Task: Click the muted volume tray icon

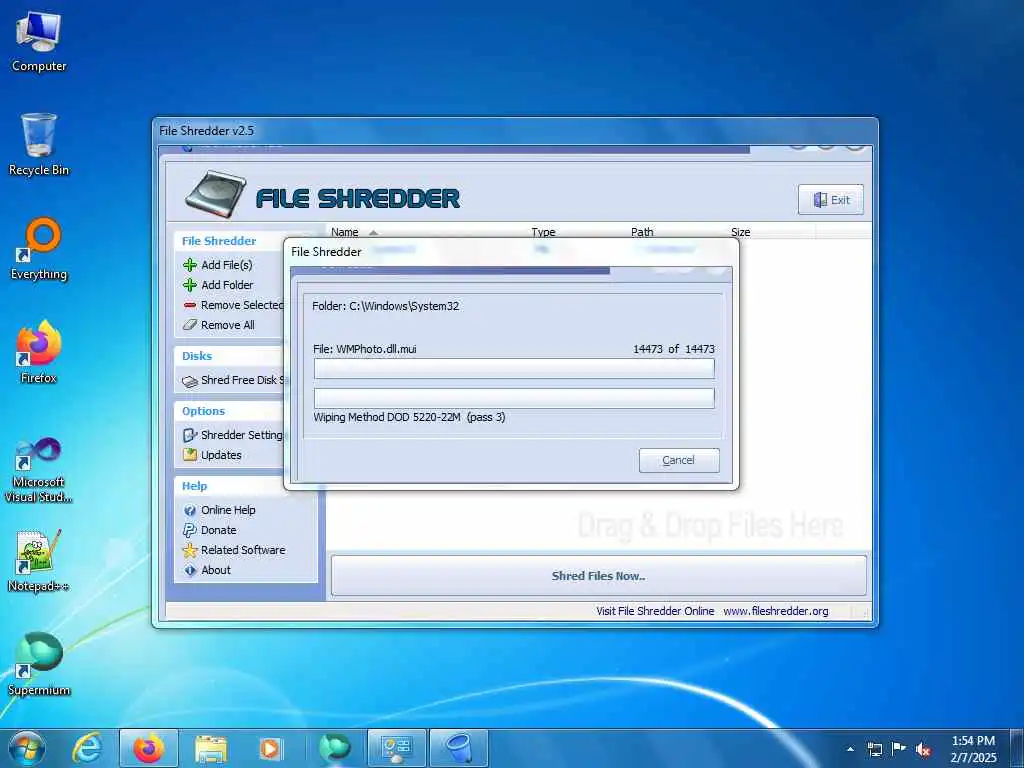Action: coord(923,749)
